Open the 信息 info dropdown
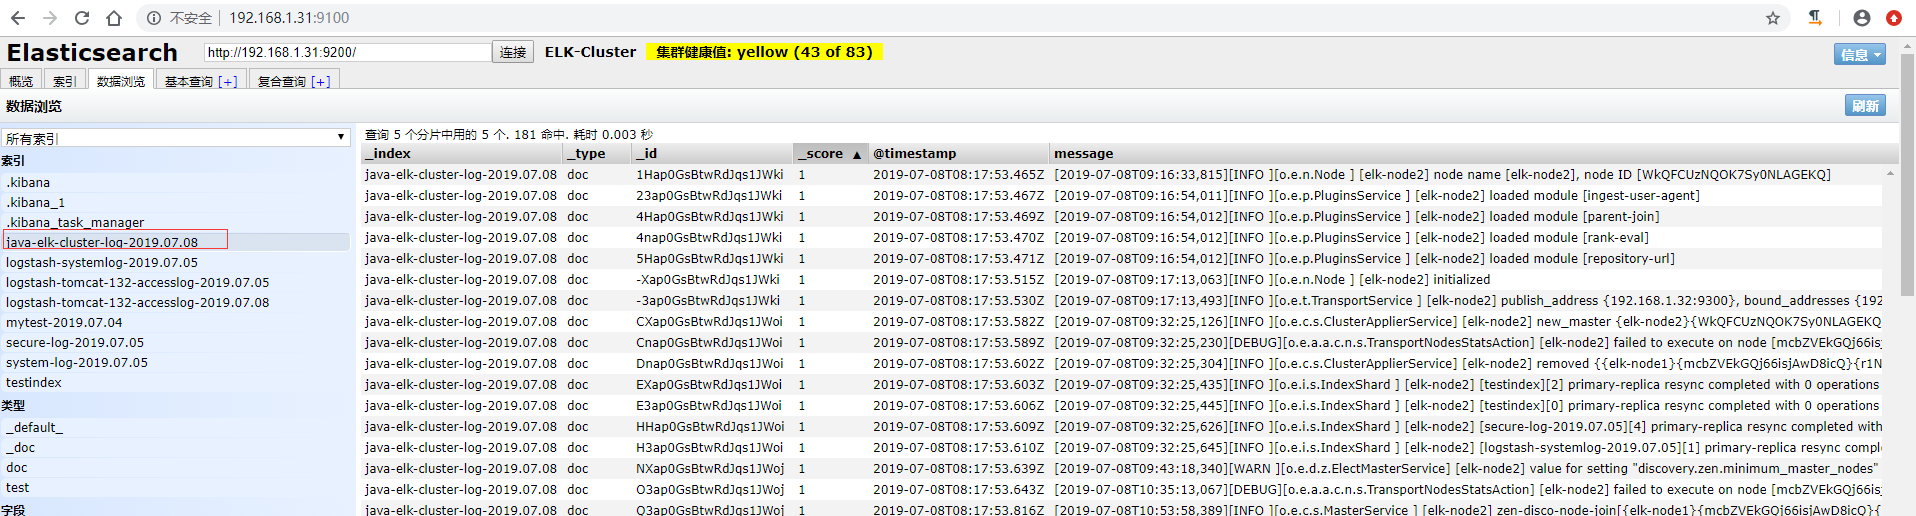This screenshot has width=1916, height=516. pos(1860,54)
